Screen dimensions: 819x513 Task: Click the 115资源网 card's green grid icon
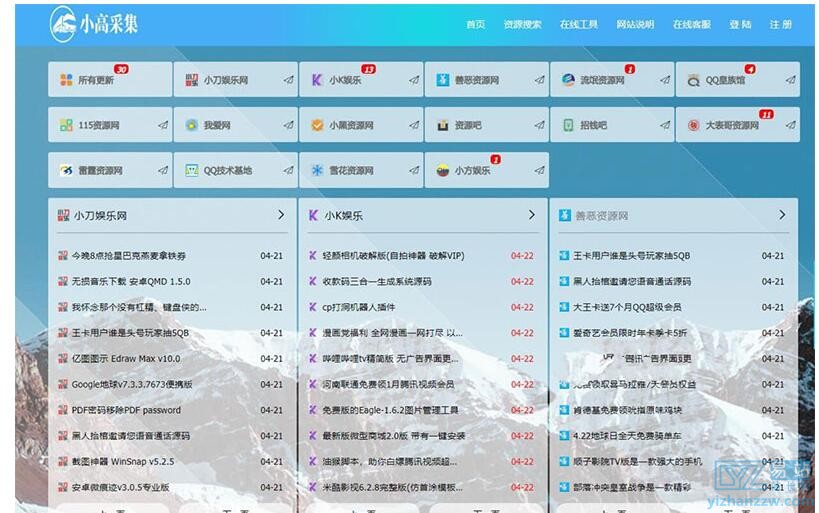point(66,125)
